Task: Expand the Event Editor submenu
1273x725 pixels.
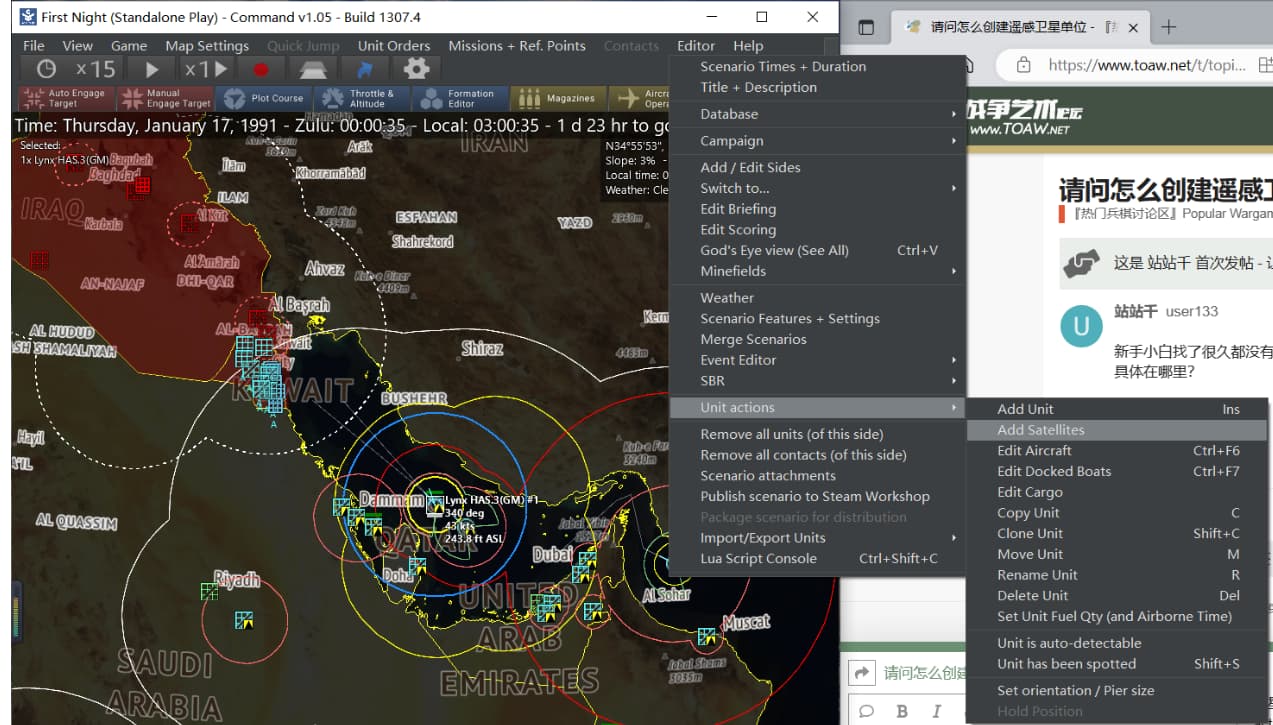Action: (x=817, y=360)
